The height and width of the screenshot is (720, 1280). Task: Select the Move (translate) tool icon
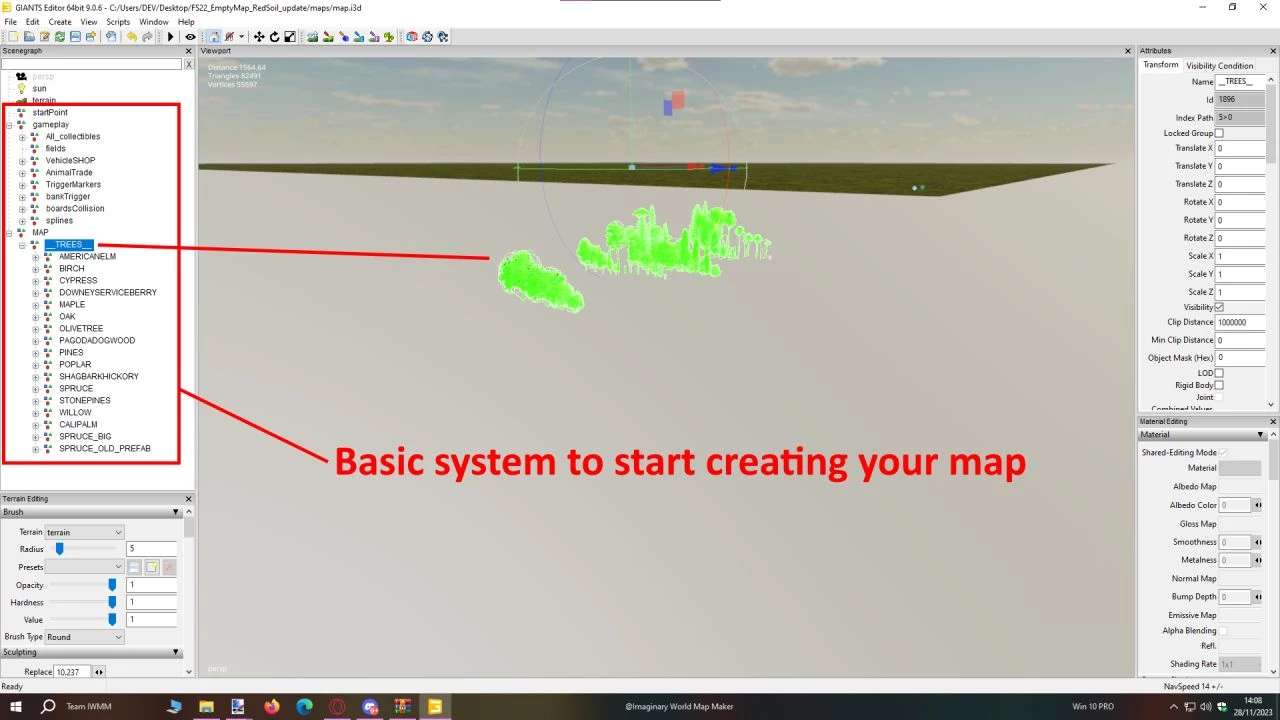259,37
